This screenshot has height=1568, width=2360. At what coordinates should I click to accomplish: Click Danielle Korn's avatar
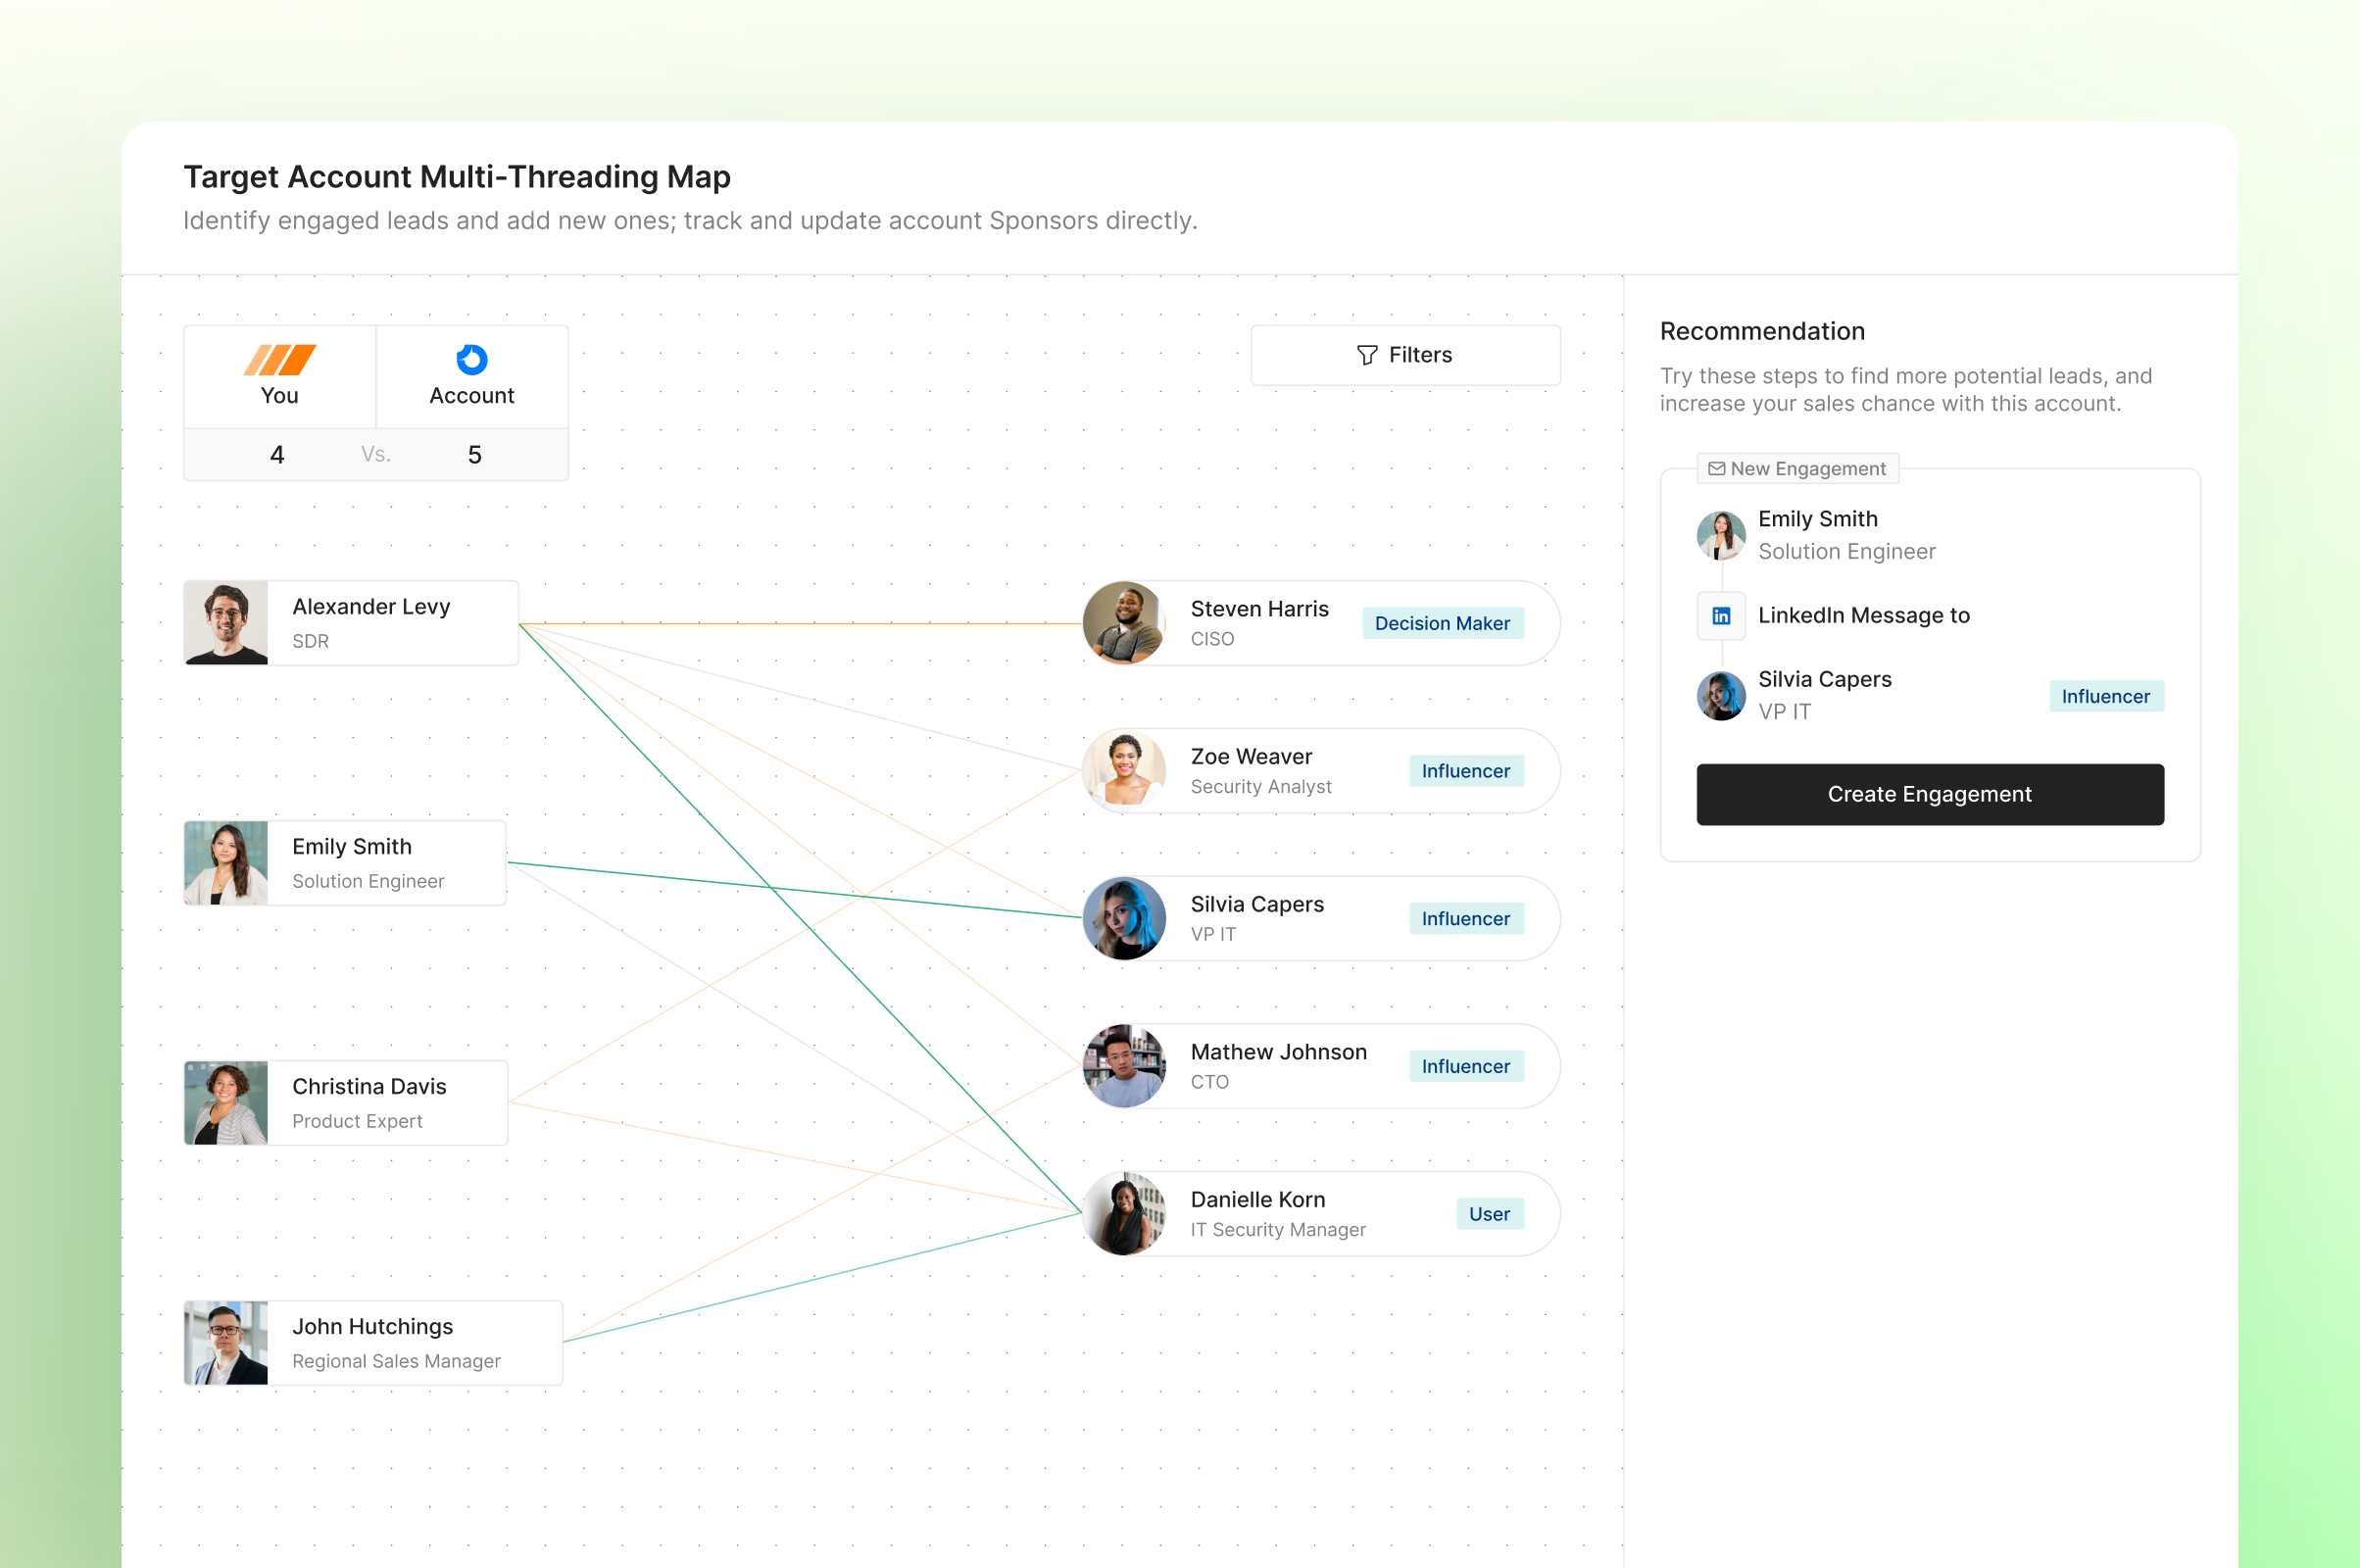tap(1124, 1214)
